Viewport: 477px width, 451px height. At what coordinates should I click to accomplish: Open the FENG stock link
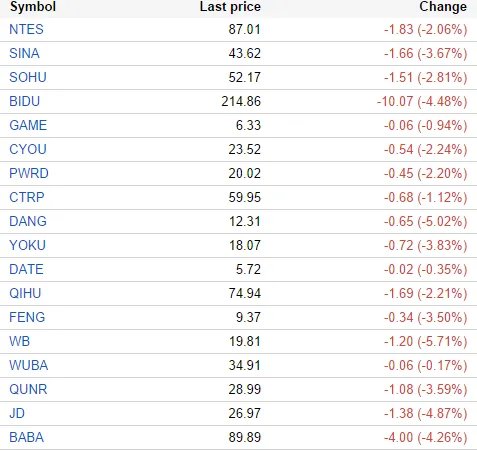pyautogui.click(x=27, y=317)
